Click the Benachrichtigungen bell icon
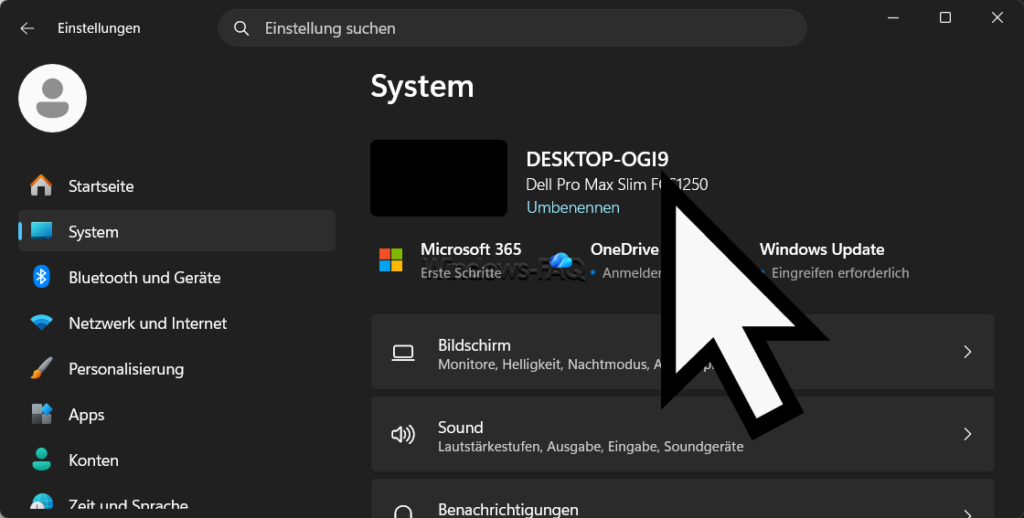Screen dimensions: 1024x518 [x=403, y=511]
